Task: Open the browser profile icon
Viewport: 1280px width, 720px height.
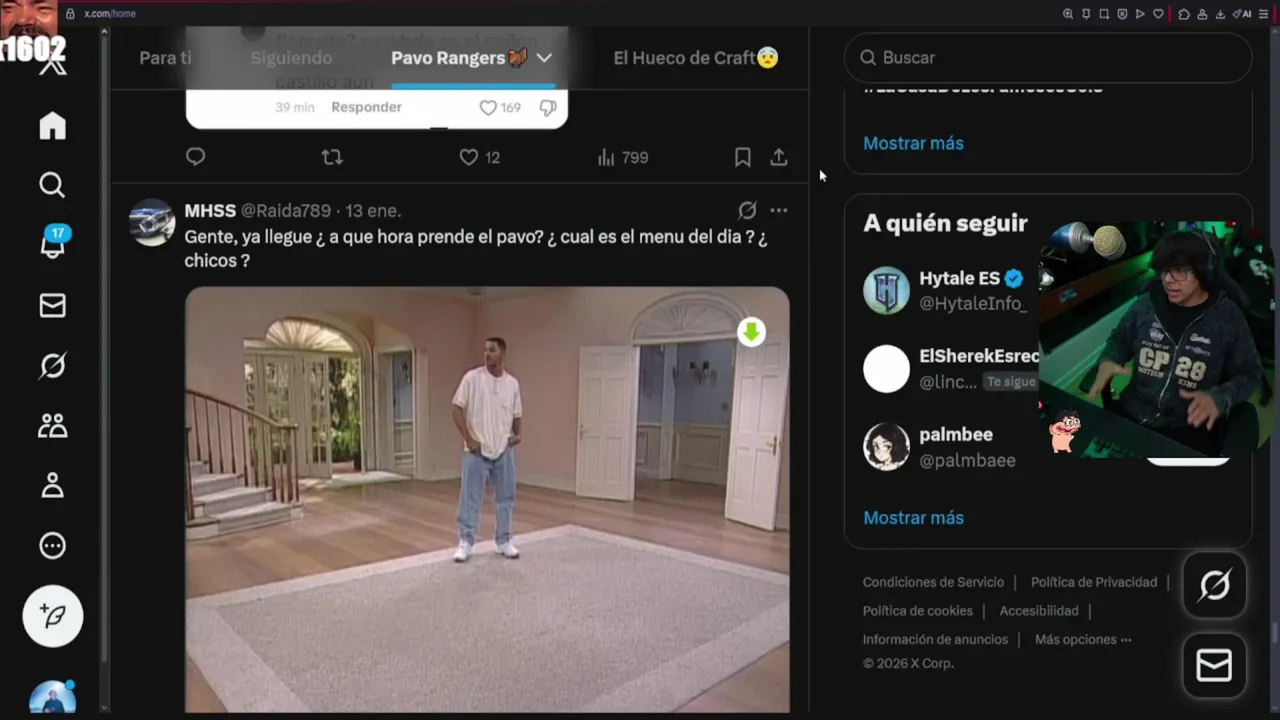Action: pos(1202,14)
